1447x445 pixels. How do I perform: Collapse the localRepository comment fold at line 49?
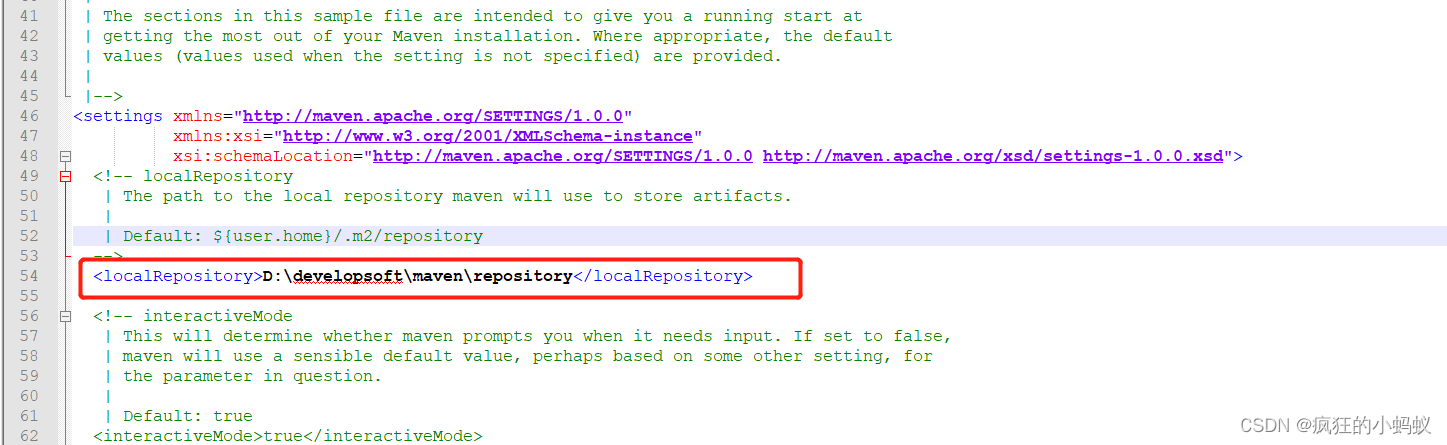[66, 176]
